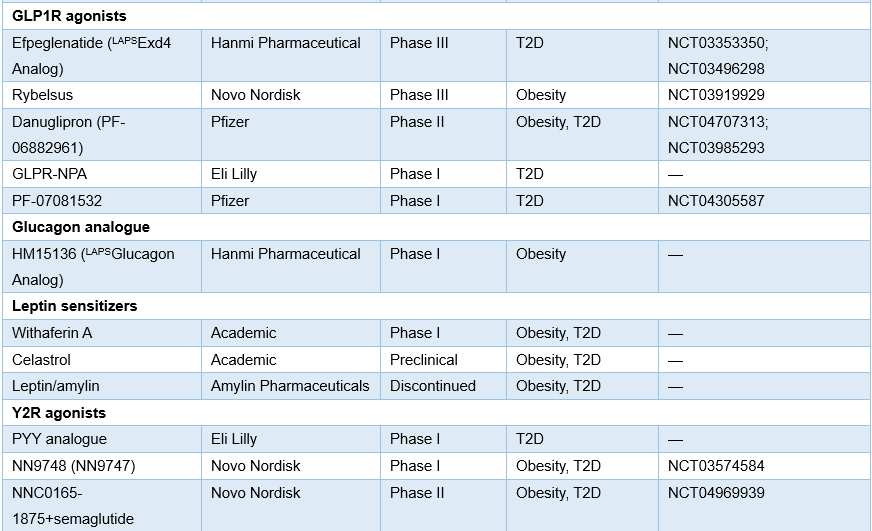Click the Discontinued status for Leptin/amylin

pyautogui.click(x=433, y=386)
